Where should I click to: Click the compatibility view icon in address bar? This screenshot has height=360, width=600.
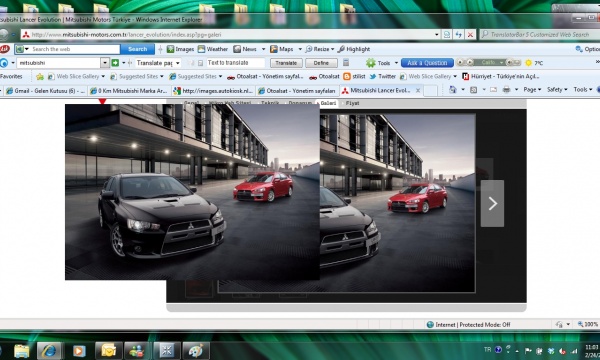click(x=447, y=34)
